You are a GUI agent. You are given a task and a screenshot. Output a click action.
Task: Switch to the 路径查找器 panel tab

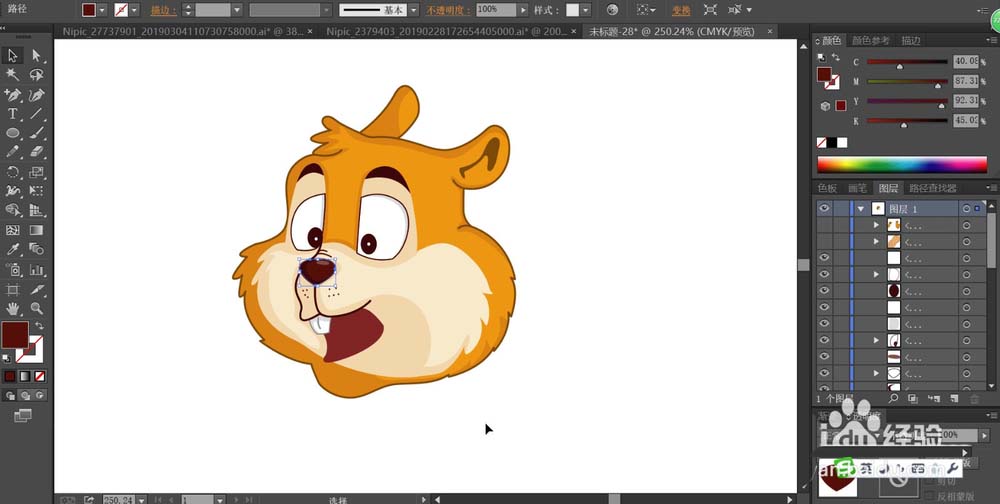(x=931, y=188)
